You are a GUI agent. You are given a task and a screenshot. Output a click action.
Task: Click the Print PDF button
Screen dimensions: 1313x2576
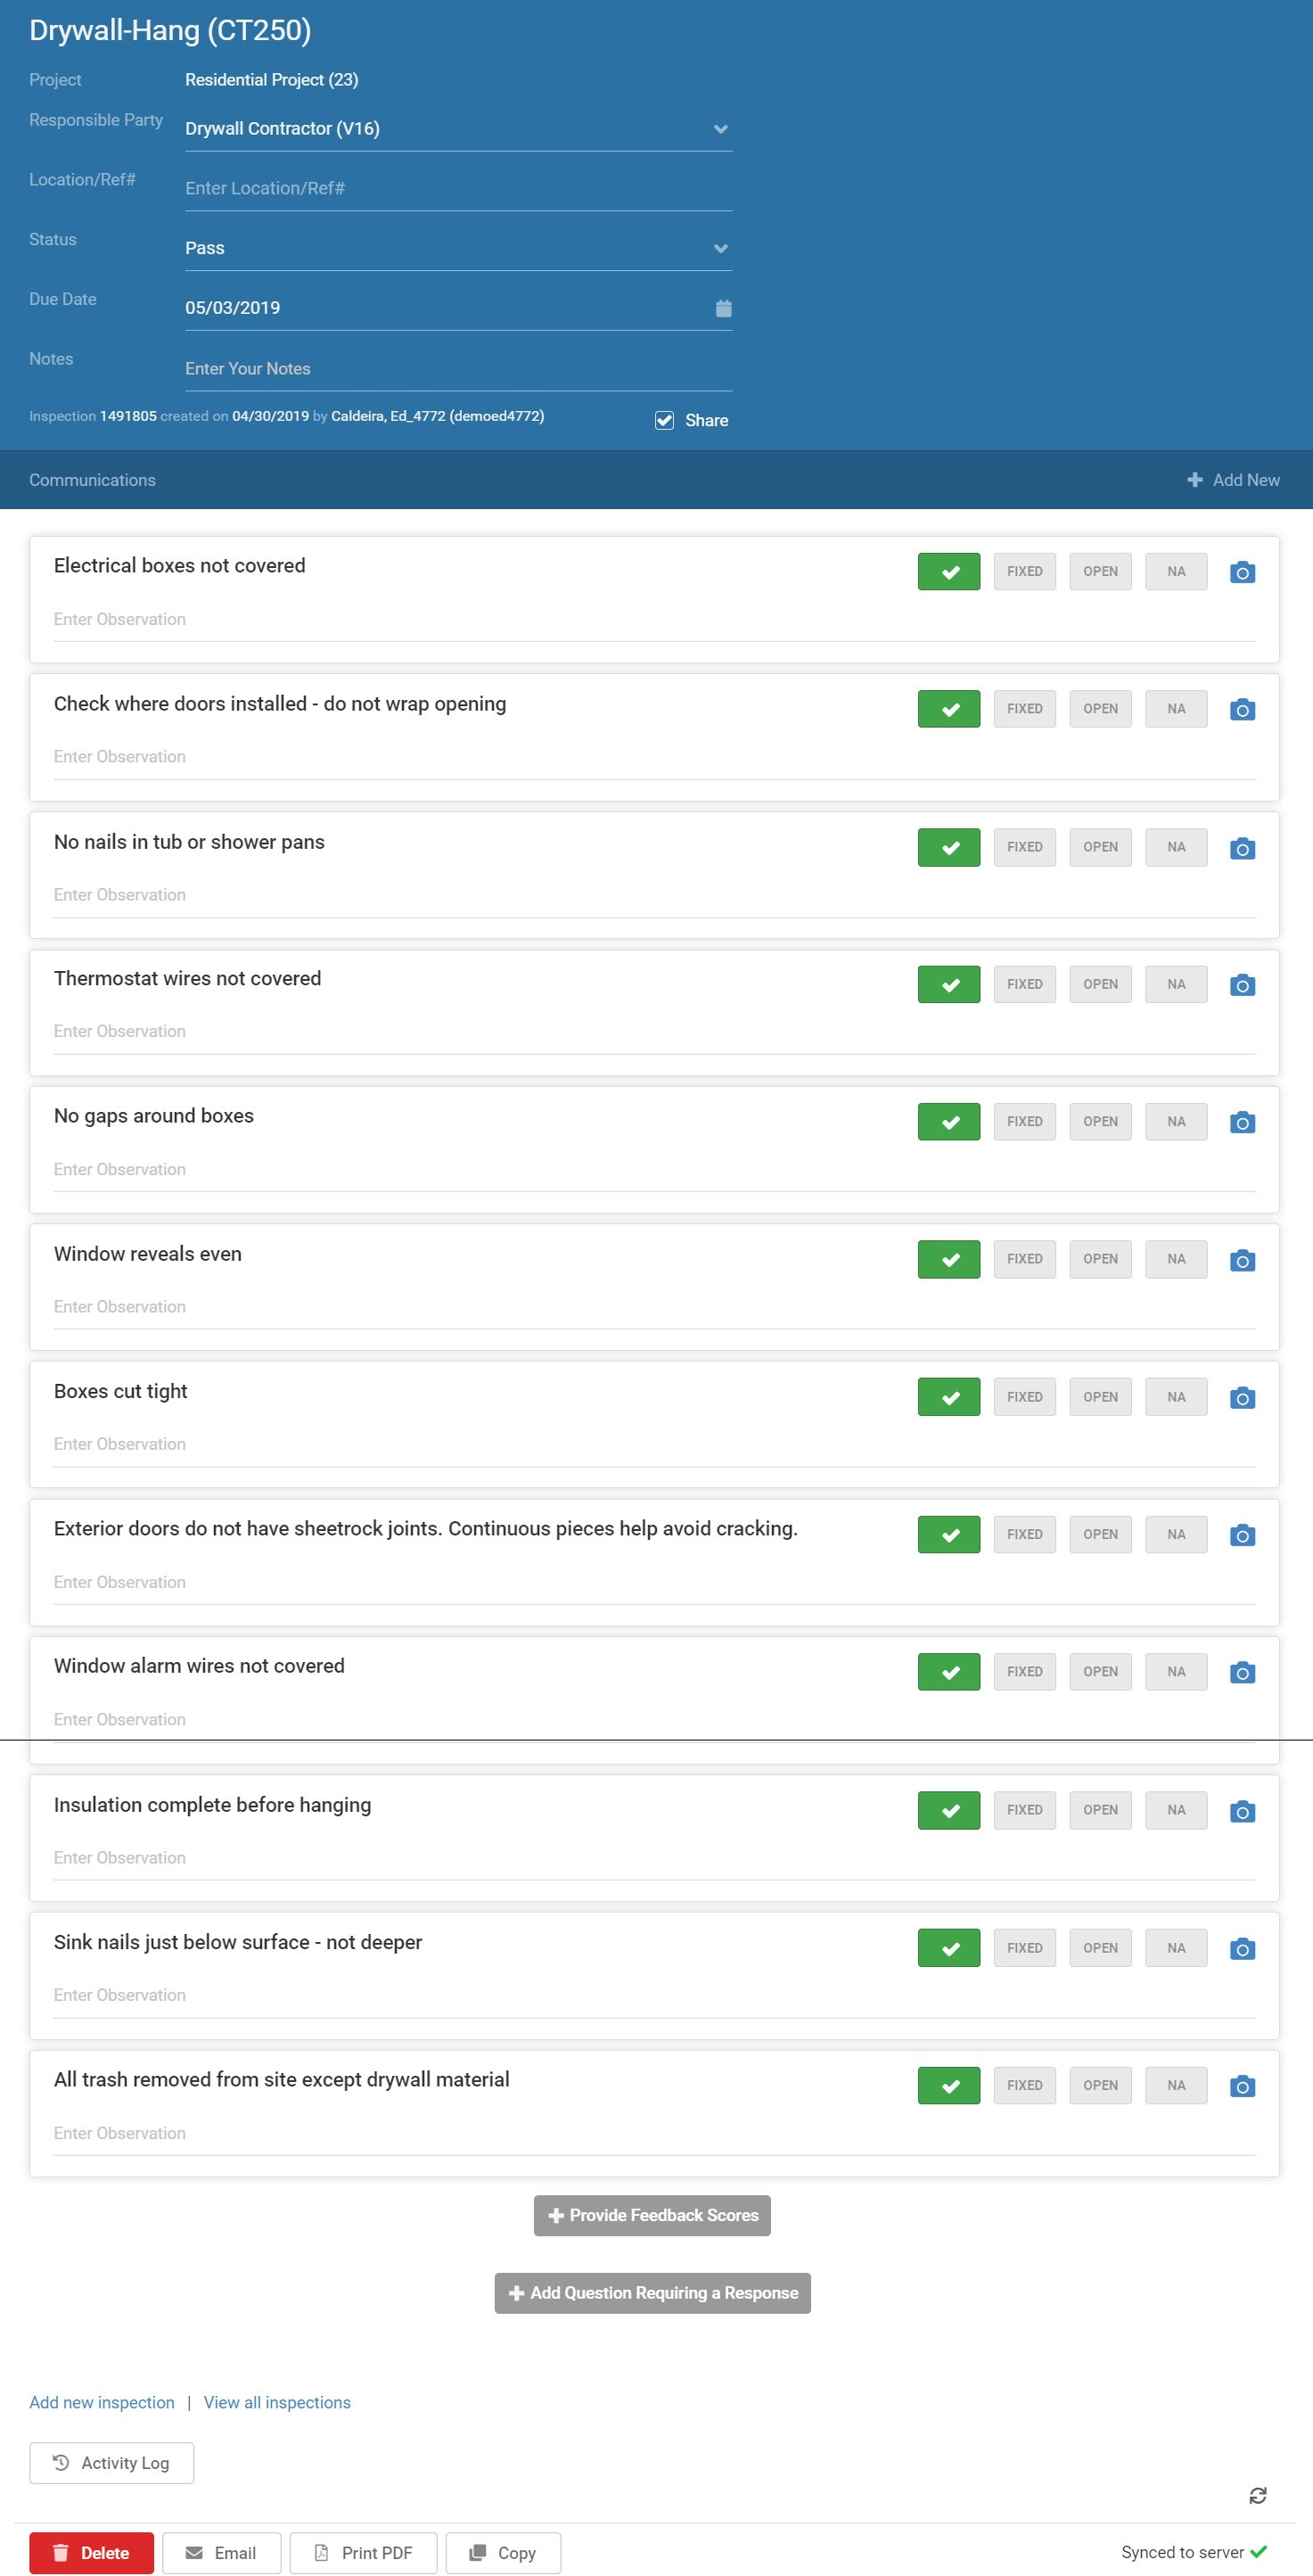click(364, 2553)
